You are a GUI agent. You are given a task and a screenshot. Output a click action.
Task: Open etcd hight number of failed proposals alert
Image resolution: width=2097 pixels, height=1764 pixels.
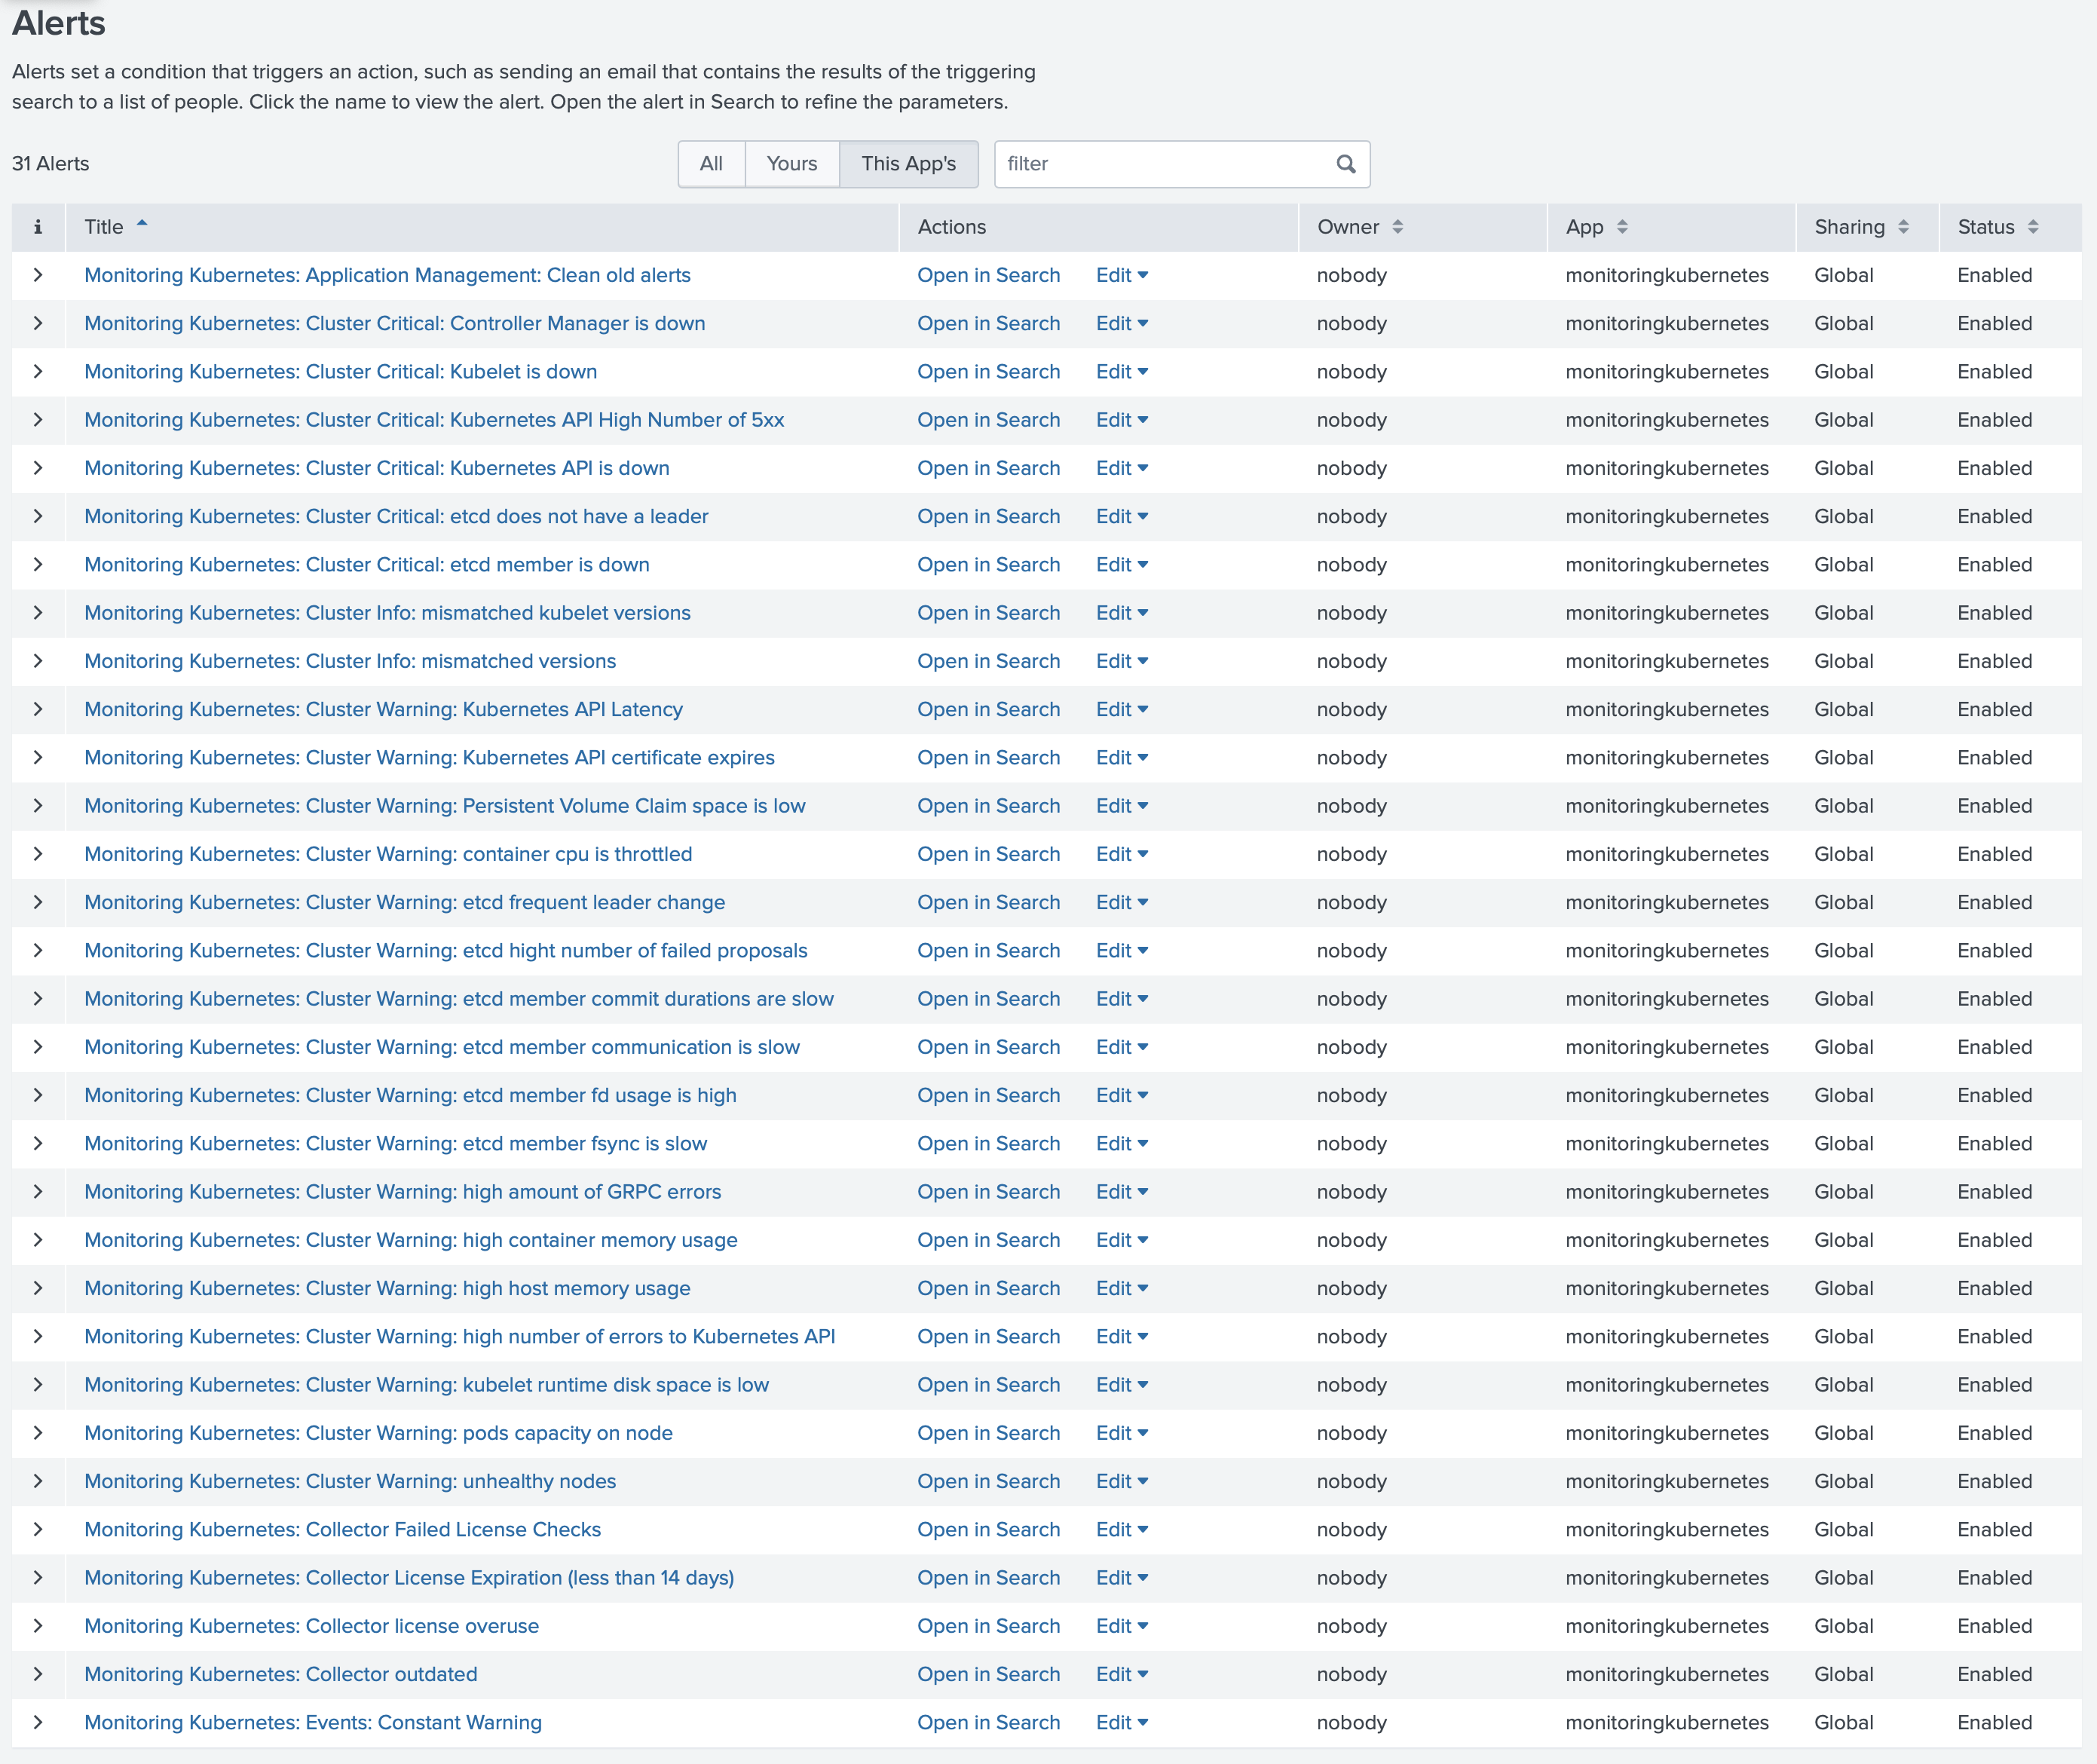[x=446, y=950]
